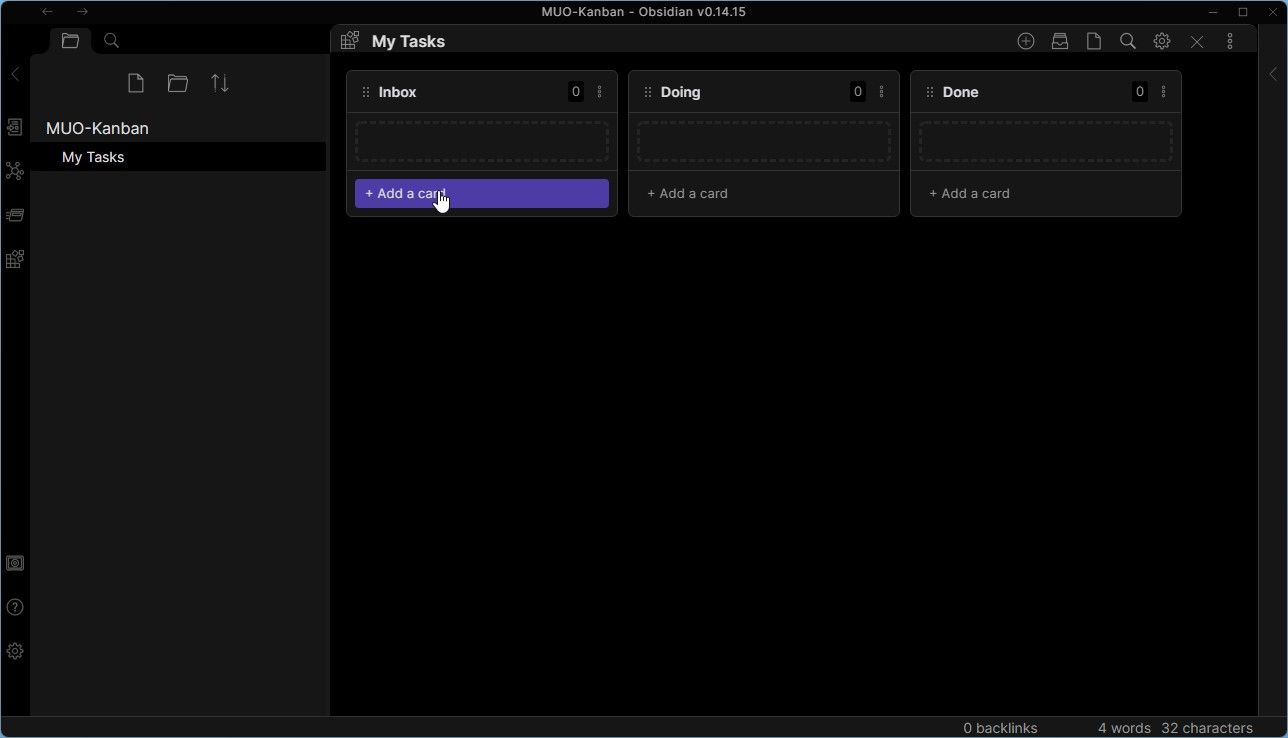Viewport: 1288px width, 738px height.
Task: Navigate back with left arrow
Action: (x=47, y=12)
